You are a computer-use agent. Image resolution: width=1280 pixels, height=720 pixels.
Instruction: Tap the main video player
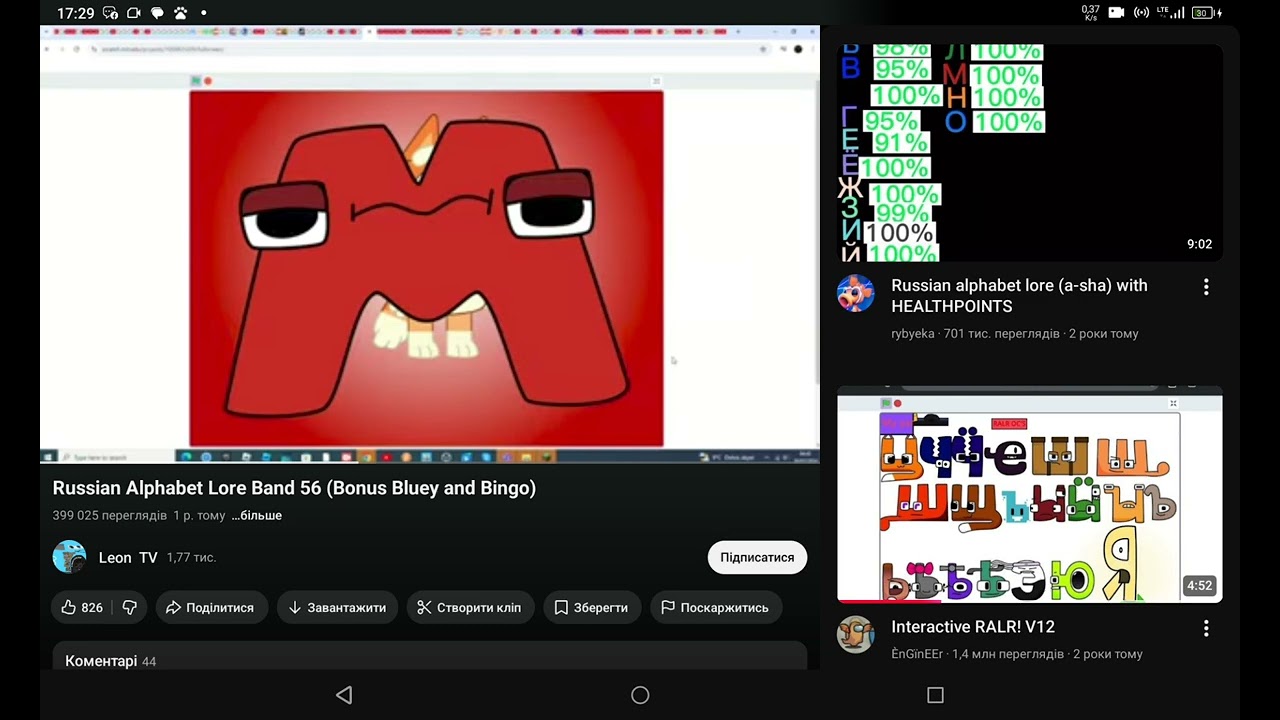pos(429,245)
